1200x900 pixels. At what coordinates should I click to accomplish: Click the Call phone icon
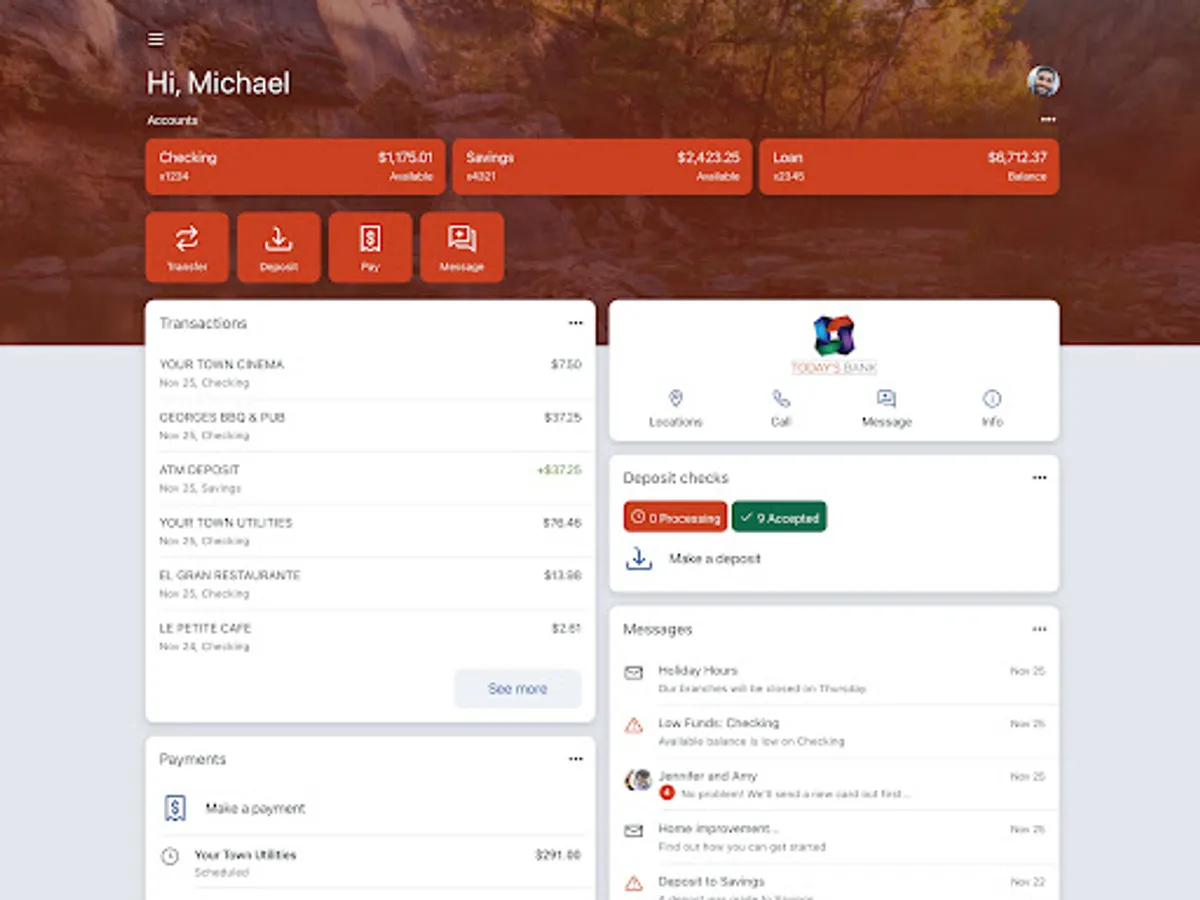pyautogui.click(x=781, y=399)
